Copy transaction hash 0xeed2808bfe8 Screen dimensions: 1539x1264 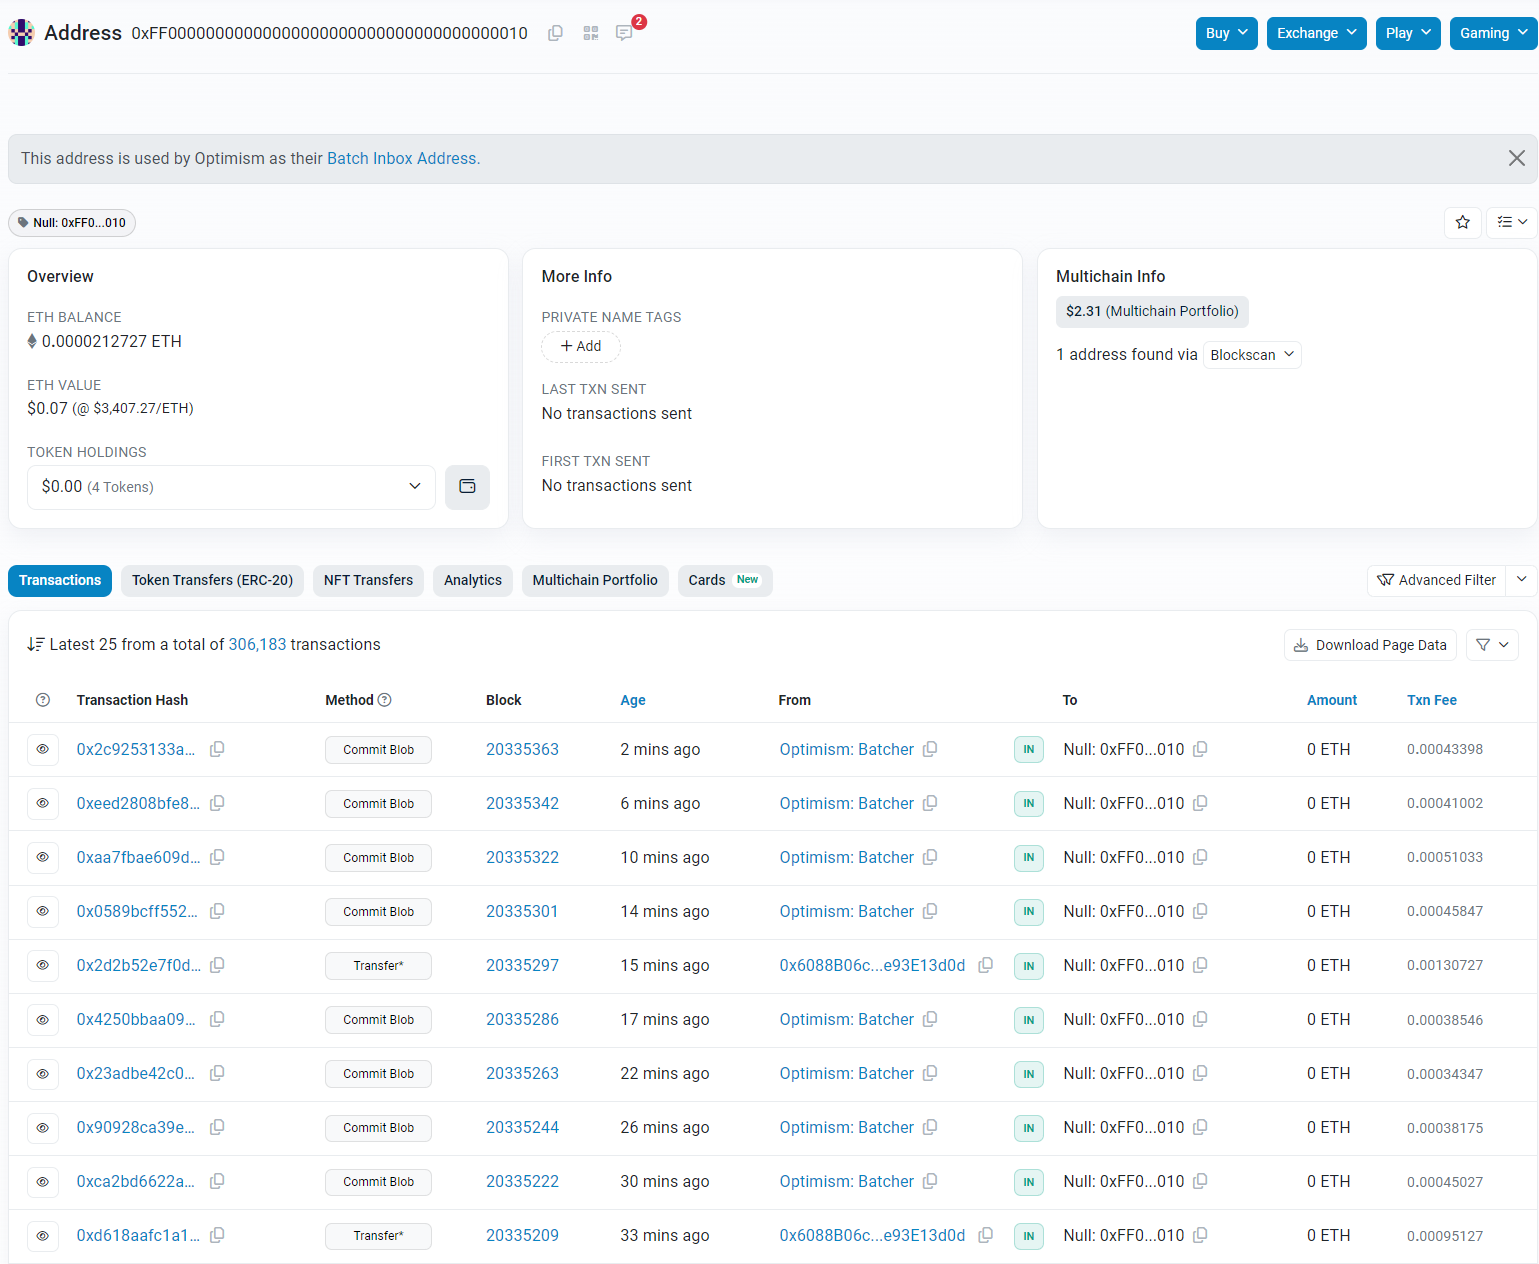pyautogui.click(x=217, y=803)
